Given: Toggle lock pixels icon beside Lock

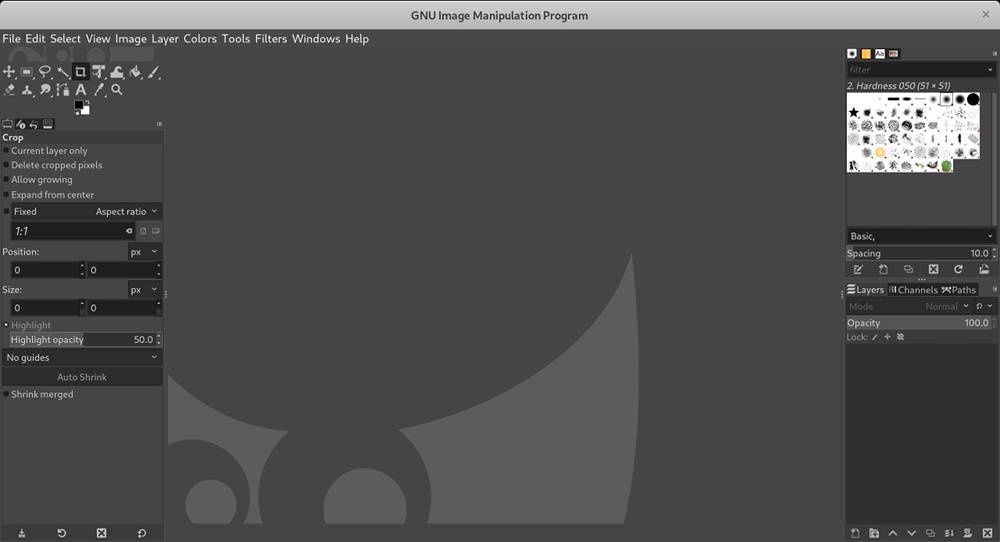Looking at the screenshot, I should click(x=875, y=337).
